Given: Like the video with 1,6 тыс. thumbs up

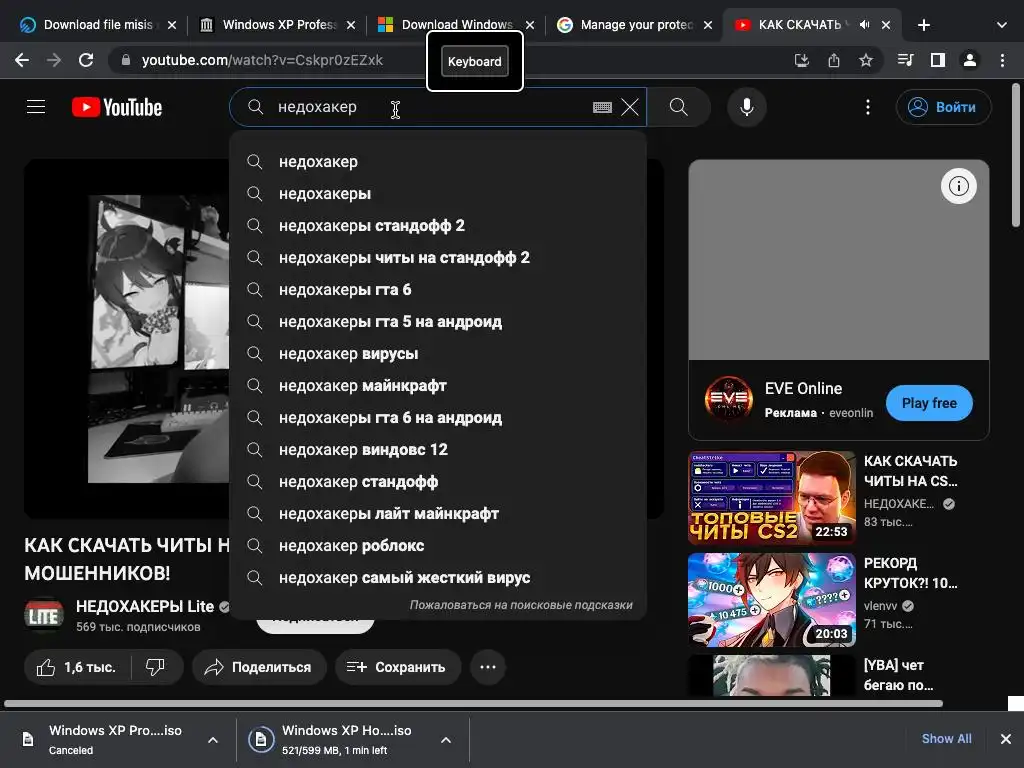Looking at the screenshot, I should click(x=77, y=667).
